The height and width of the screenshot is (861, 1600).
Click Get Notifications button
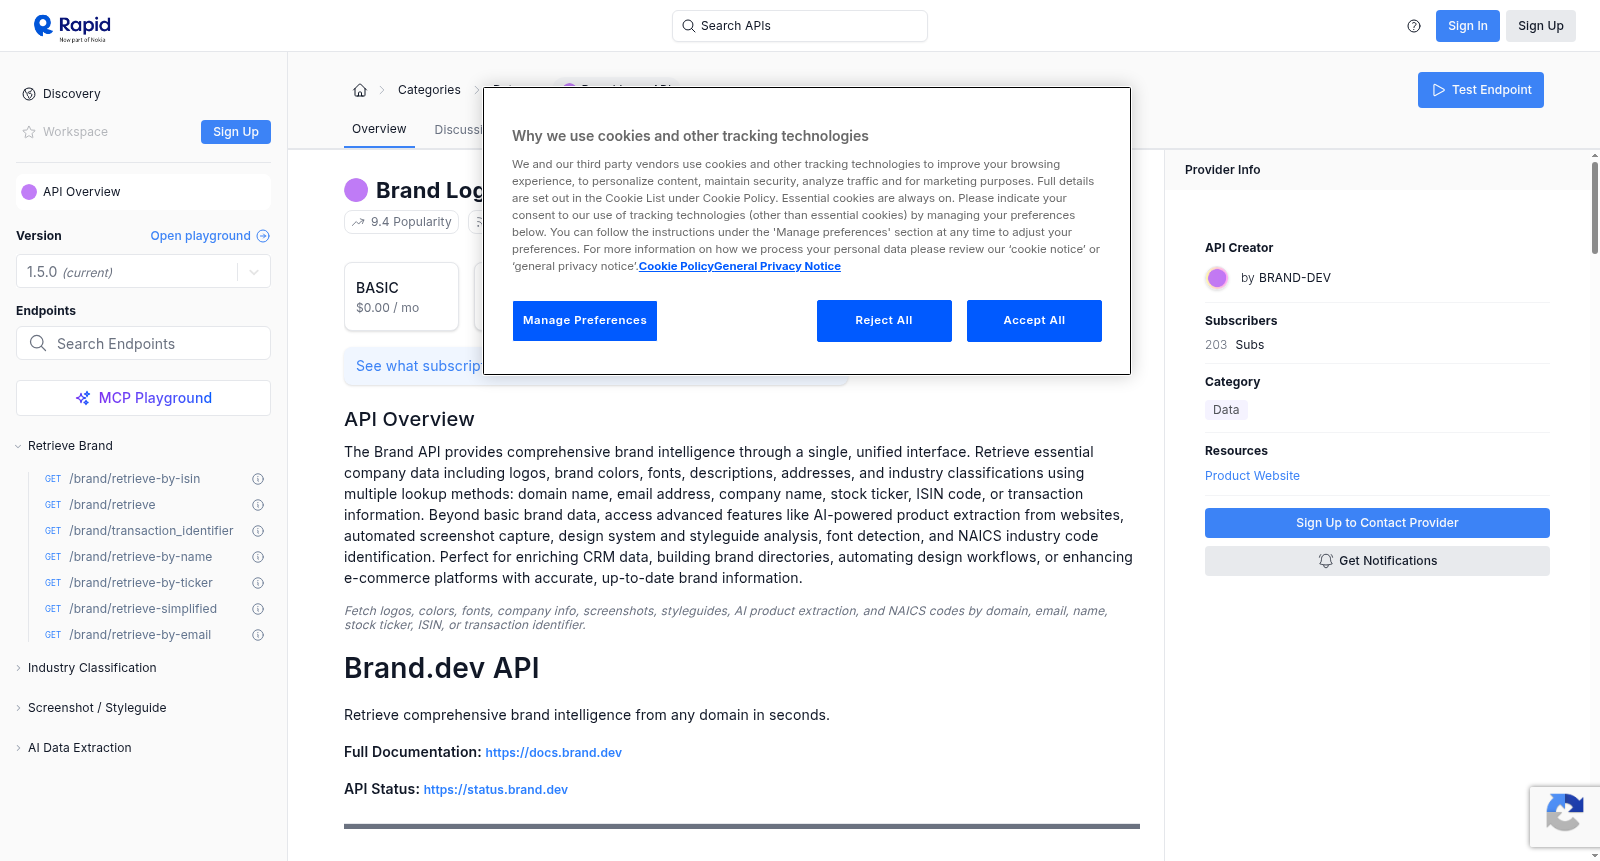pos(1377,561)
